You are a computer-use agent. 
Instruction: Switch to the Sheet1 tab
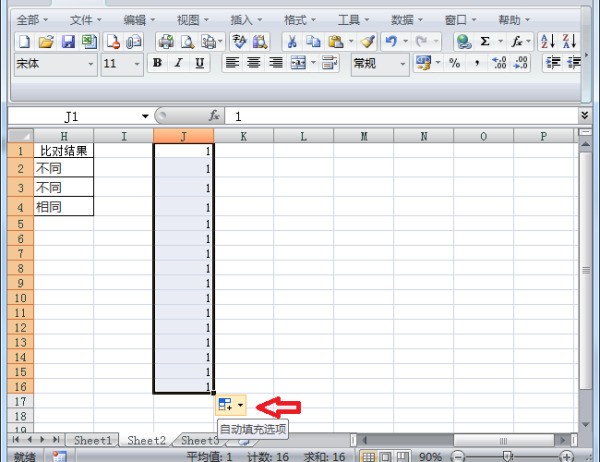(x=93, y=440)
